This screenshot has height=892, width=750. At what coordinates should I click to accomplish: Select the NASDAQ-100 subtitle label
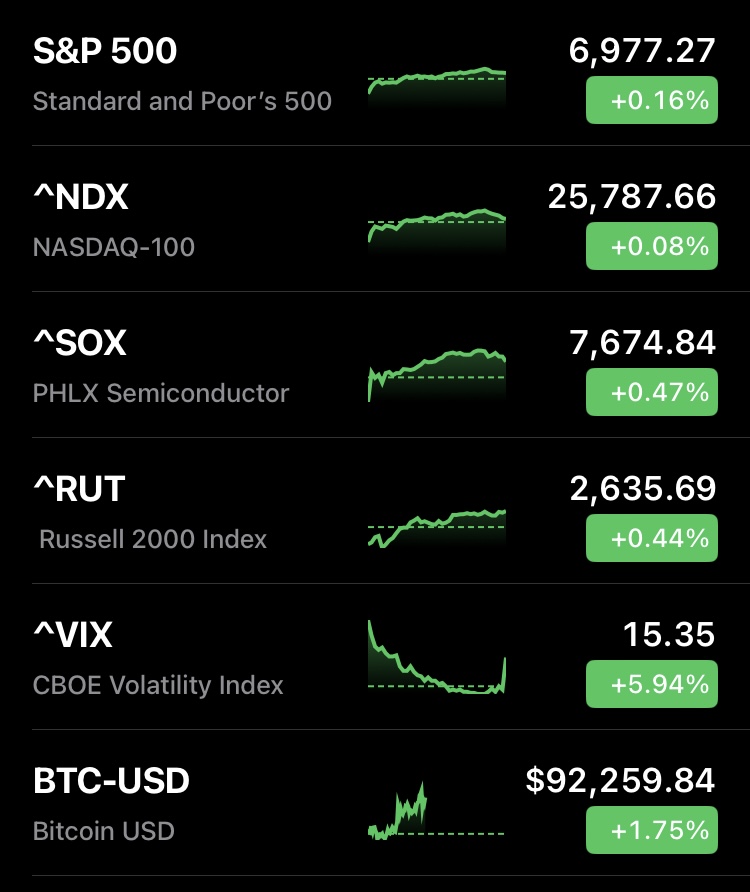pos(114,247)
